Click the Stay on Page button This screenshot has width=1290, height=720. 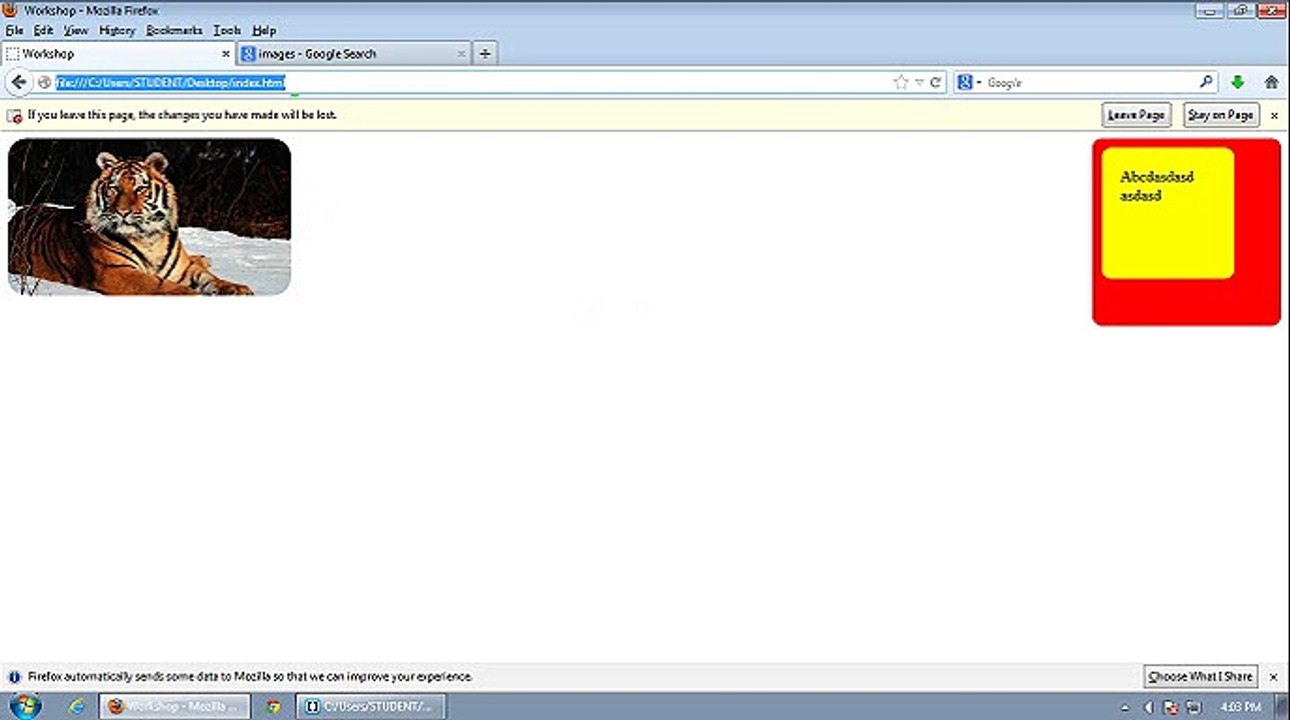[x=1221, y=115]
